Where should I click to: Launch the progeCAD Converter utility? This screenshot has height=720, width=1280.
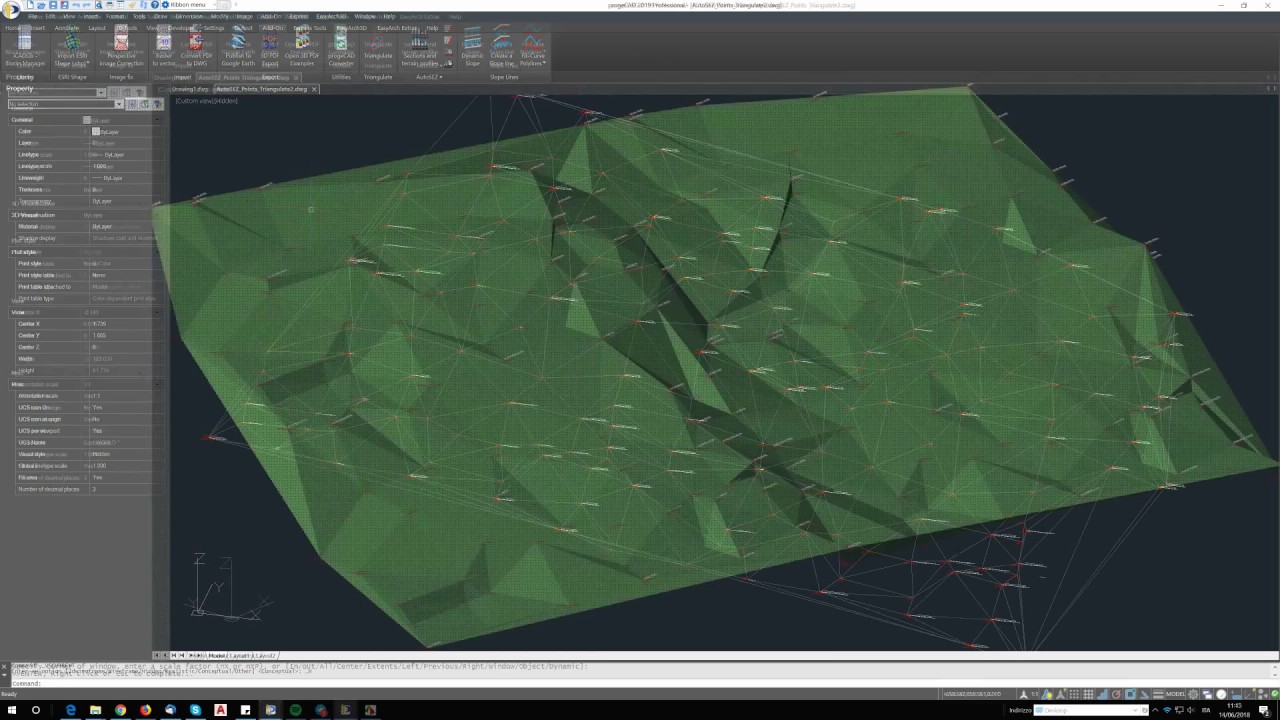coord(341,50)
